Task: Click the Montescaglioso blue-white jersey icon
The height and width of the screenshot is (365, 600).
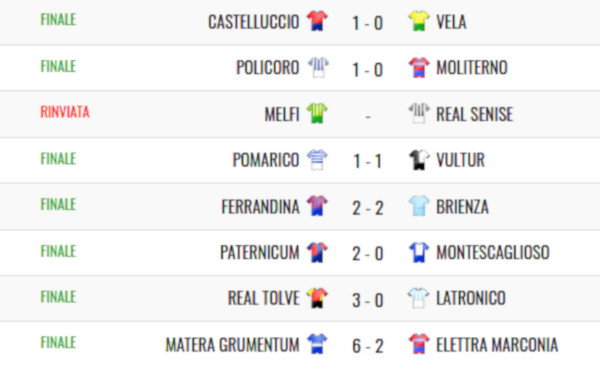Action: [x=419, y=252]
